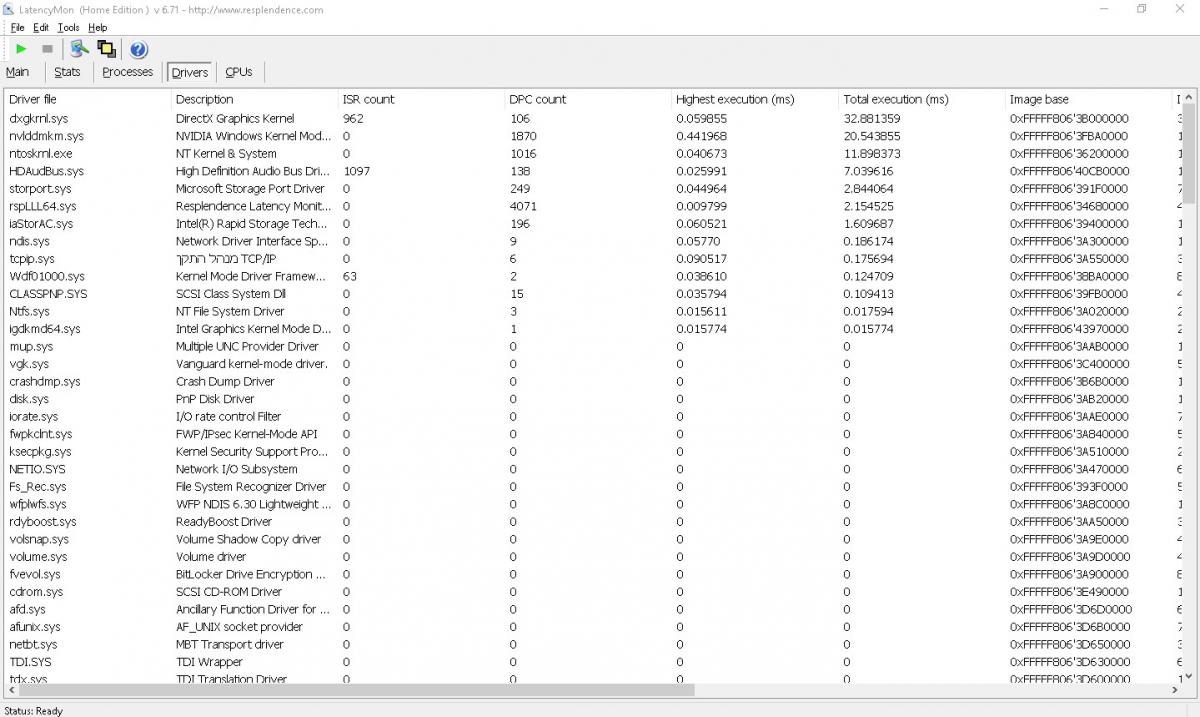Open the Edit menu
This screenshot has height=717, width=1200.
click(41, 27)
